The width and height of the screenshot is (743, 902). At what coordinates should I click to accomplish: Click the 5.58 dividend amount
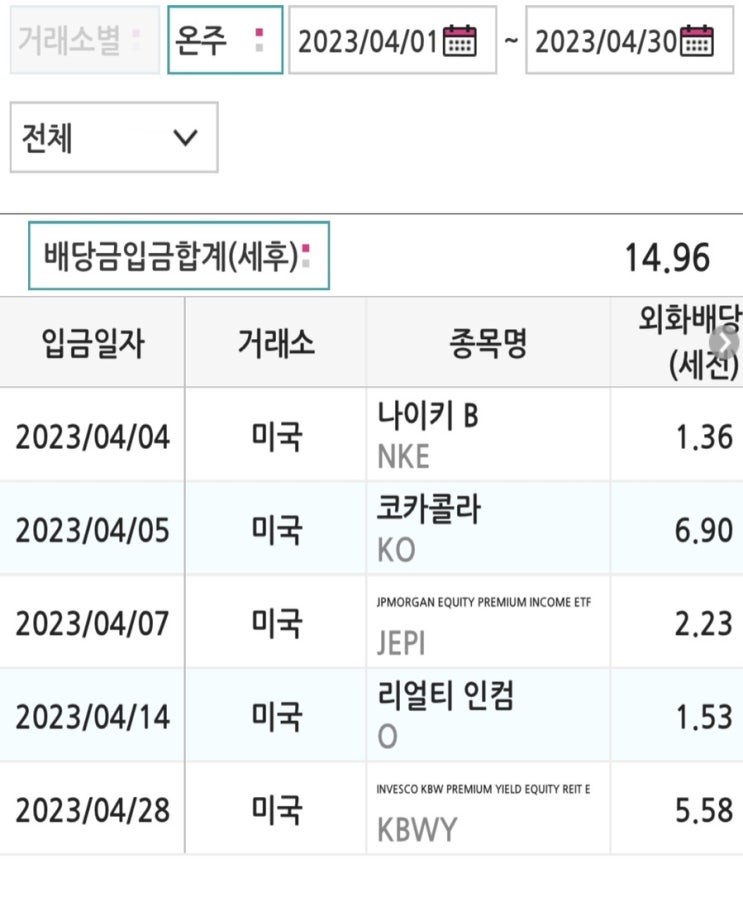click(704, 810)
